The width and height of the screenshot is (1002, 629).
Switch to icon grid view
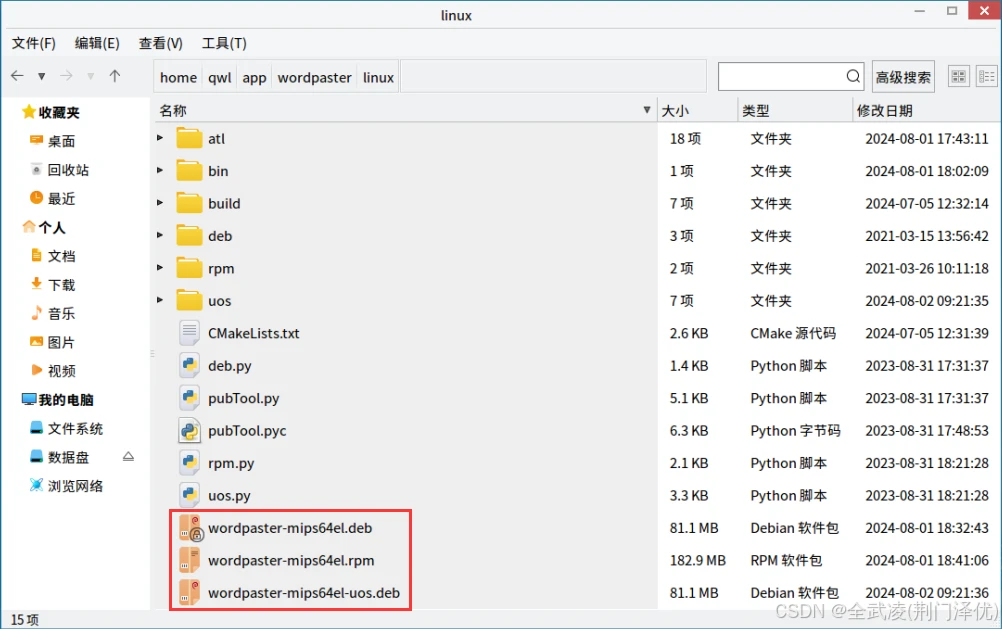click(x=959, y=77)
